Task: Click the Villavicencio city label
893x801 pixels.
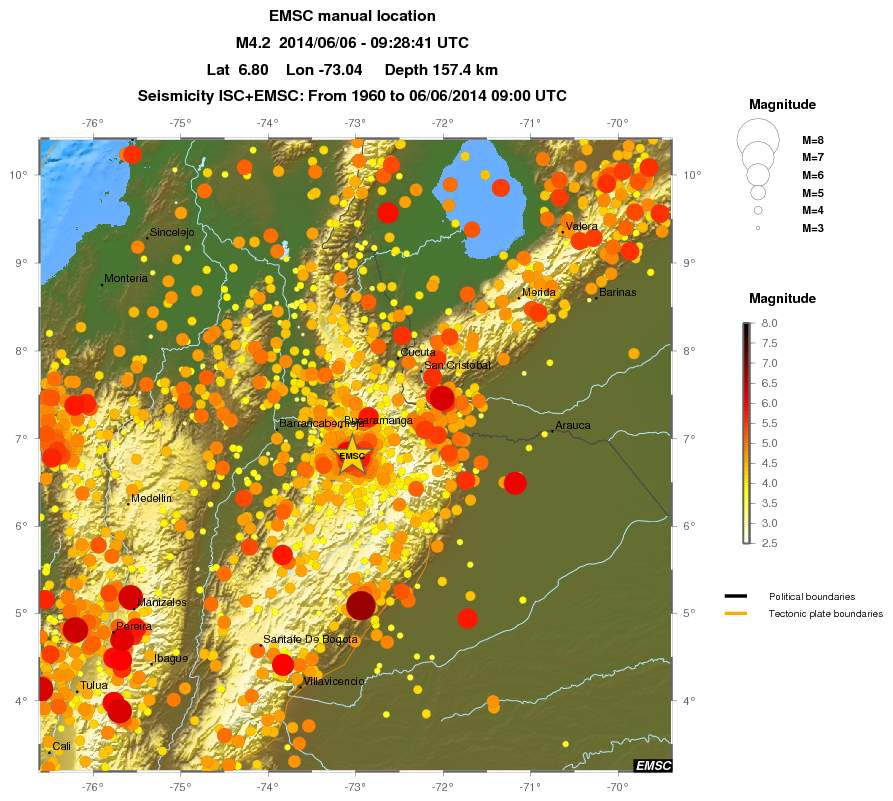Action: pos(334,681)
